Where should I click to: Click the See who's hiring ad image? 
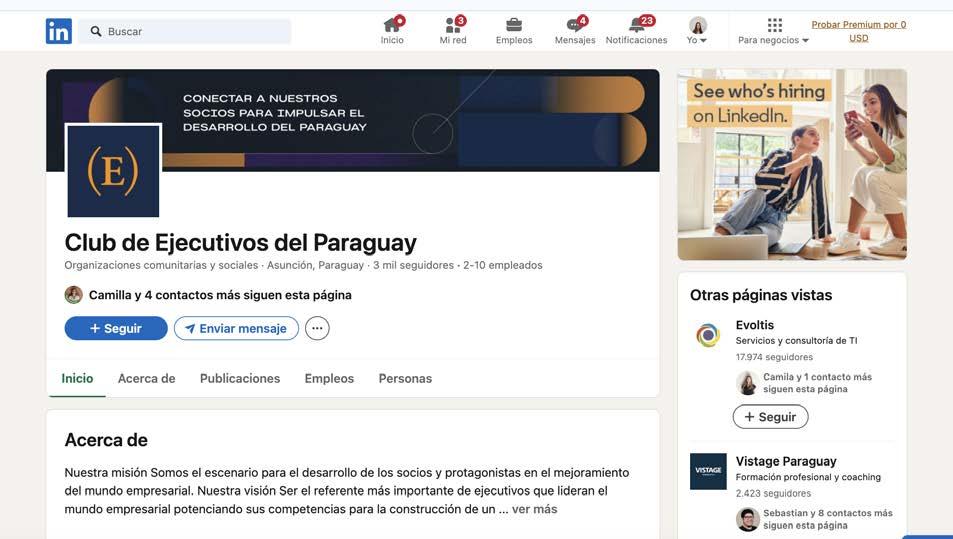tap(792, 165)
